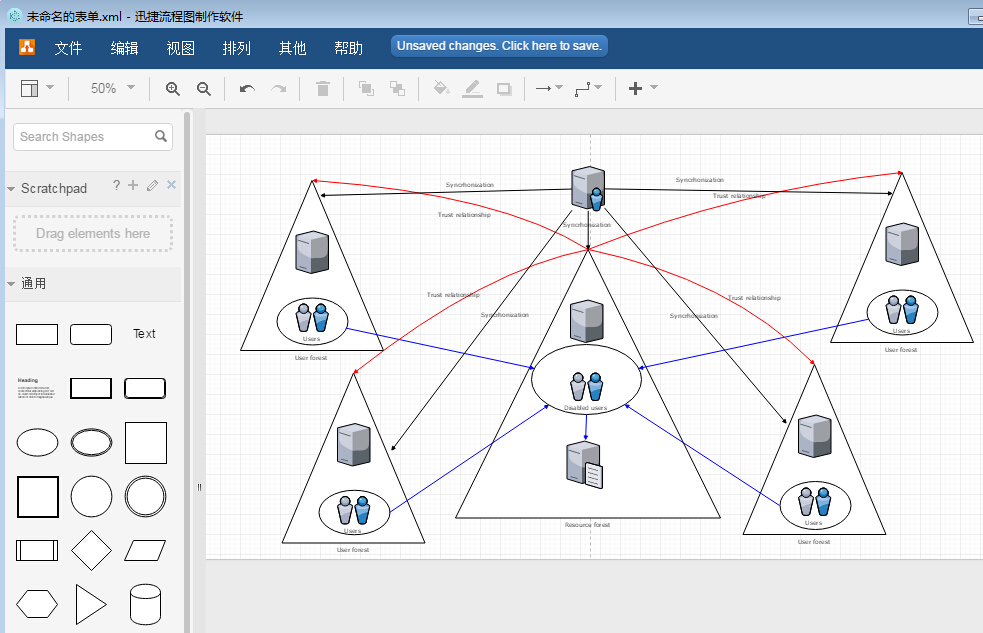Click the Search Shapes input field
The width and height of the screenshot is (983, 633).
(x=85, y=137)
